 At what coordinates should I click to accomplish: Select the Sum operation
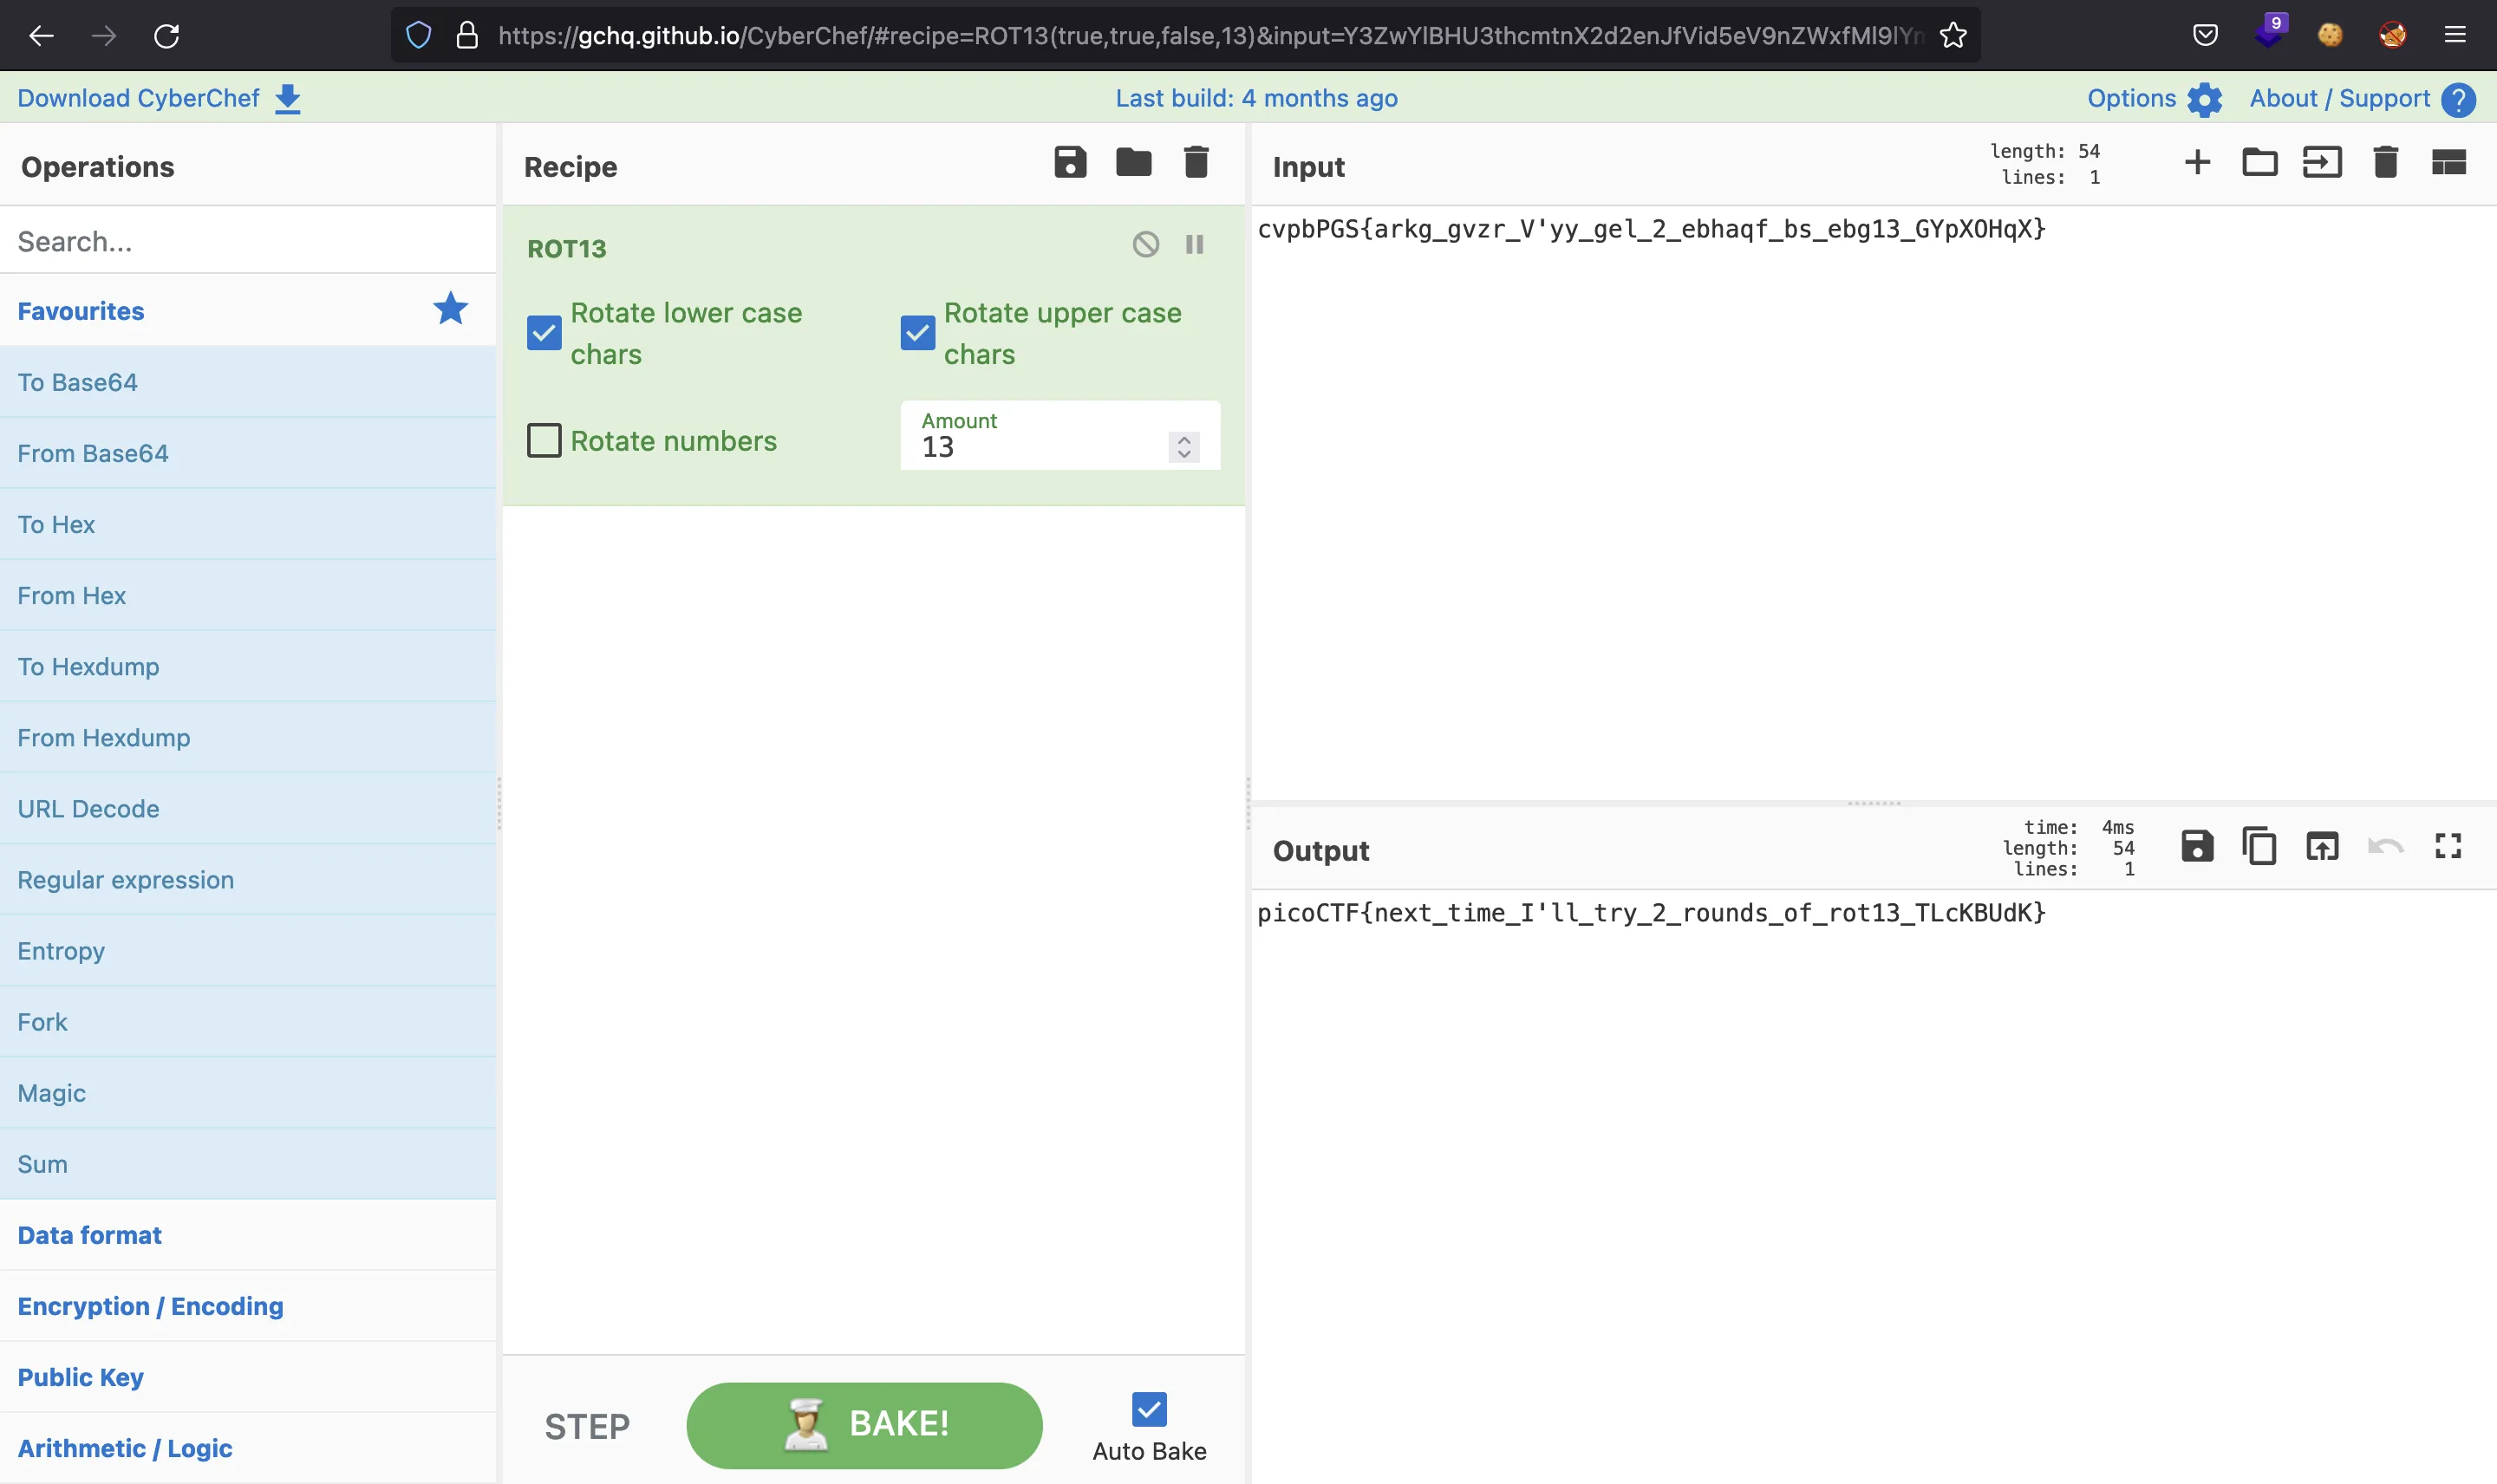(248, 1163)
